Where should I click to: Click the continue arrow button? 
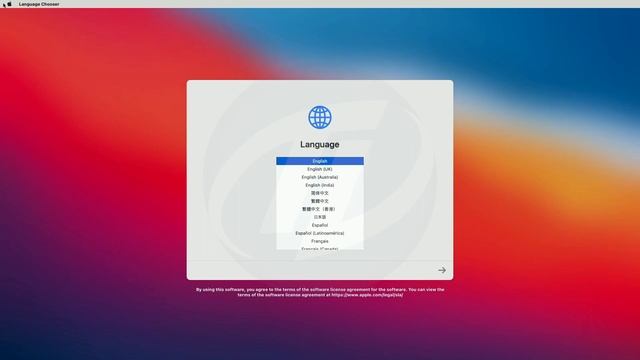pyautogui.click(x=442, y=270)
